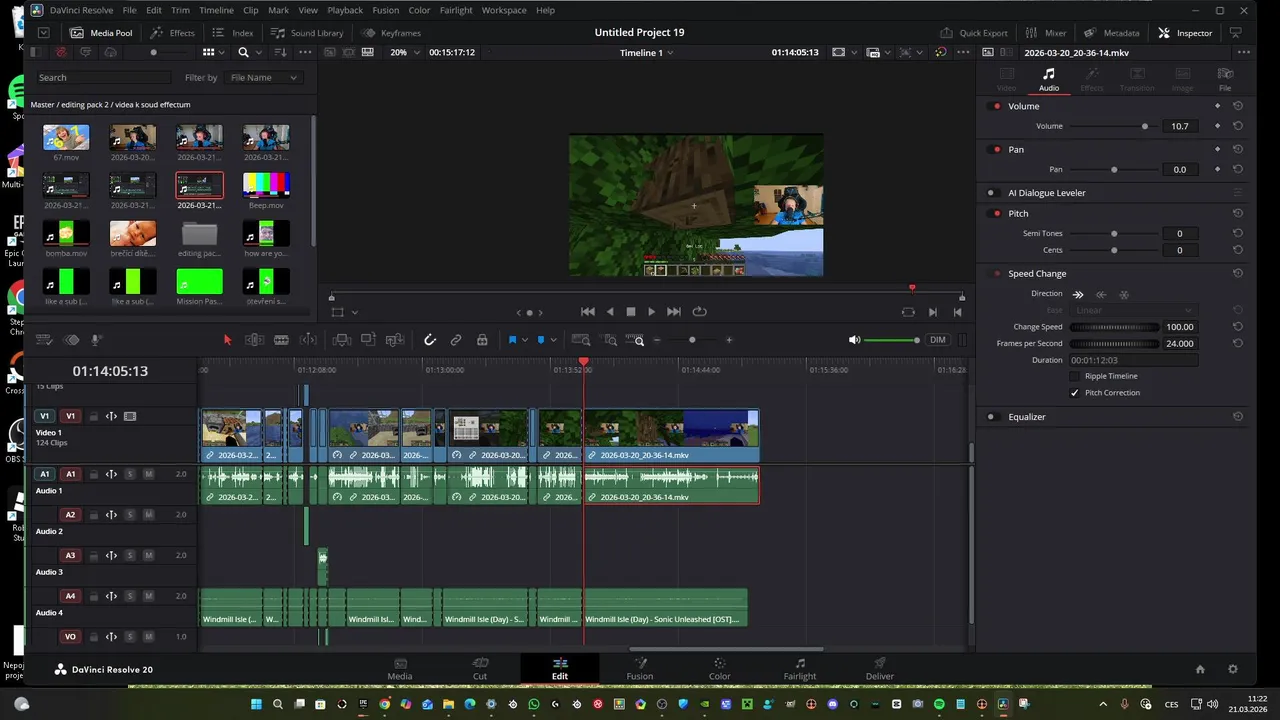1280x720 pixels.
Task: Switch to the Inspector File tab
Action: pos(1225,79)
